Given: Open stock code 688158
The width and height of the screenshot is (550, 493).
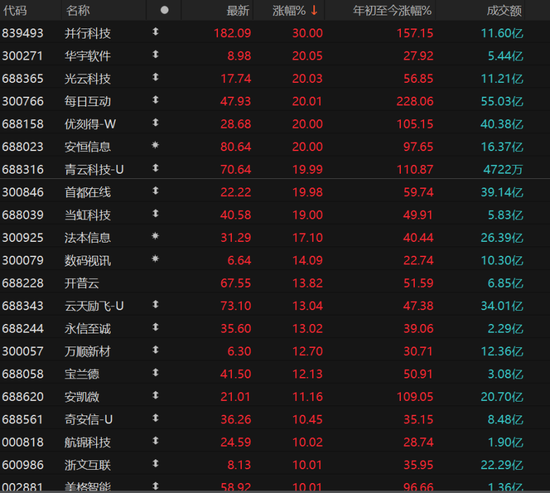Looking at the screenshot, I should 23,124.
